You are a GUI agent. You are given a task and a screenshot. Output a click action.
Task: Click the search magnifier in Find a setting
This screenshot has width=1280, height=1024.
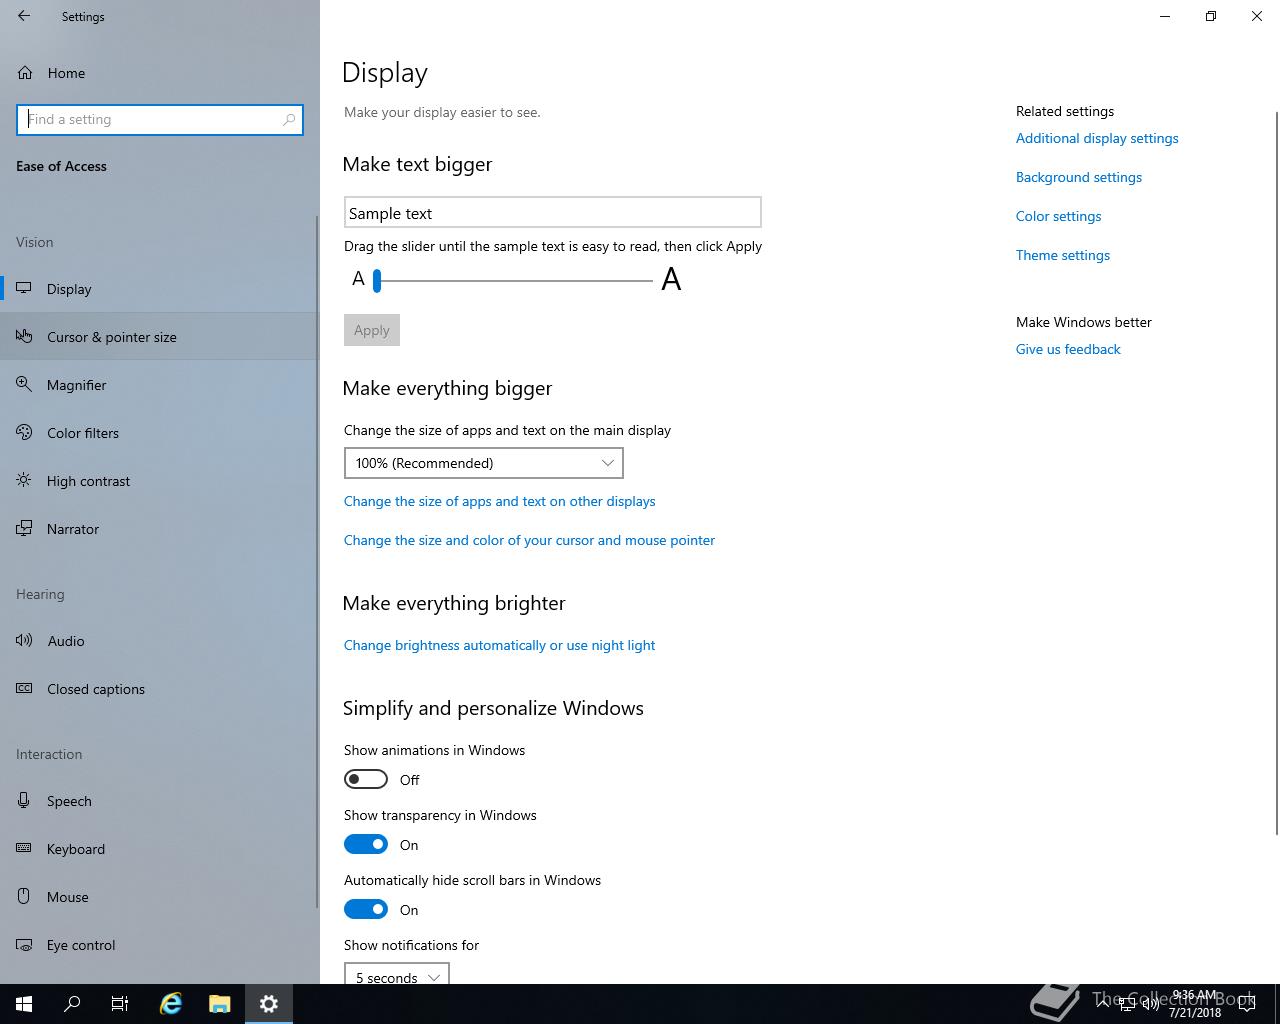click(289, 119)
